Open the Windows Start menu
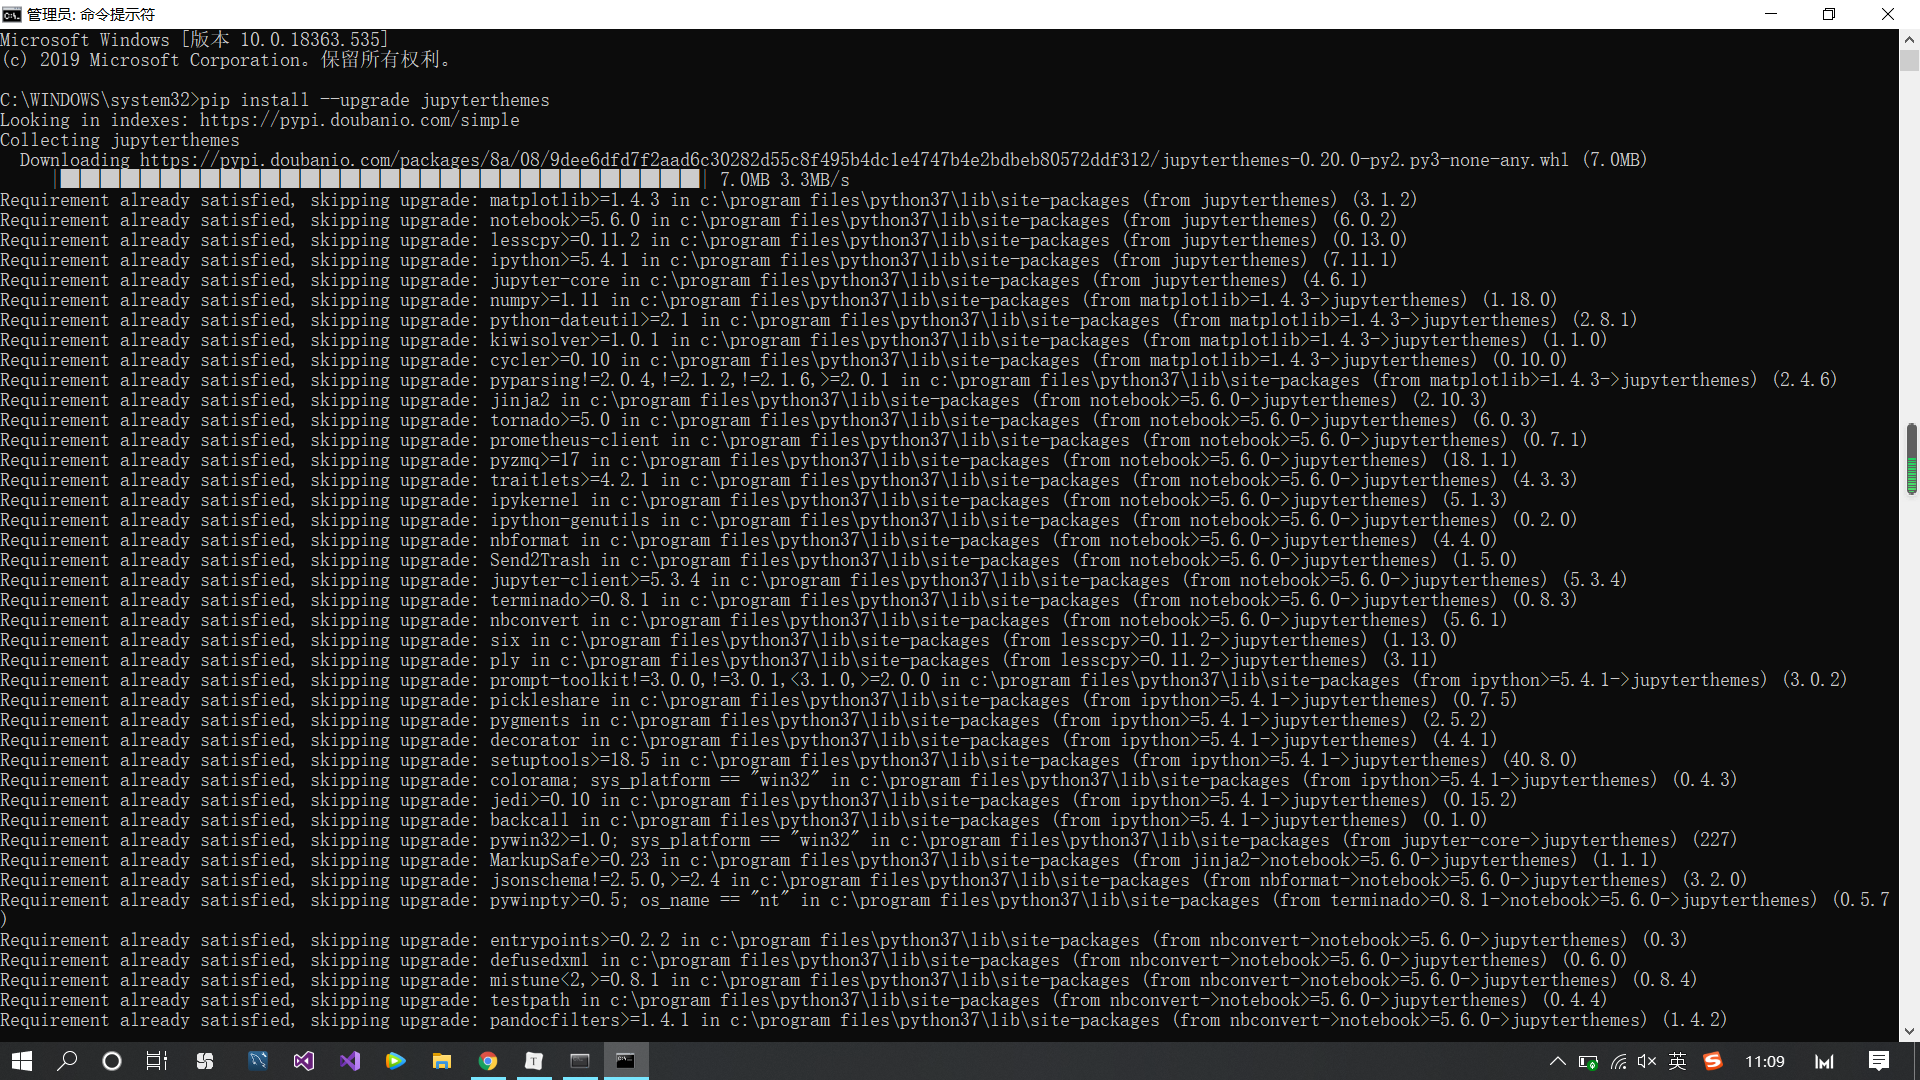This screenshot has width=1920, height=1080. [x=22, y=1061]
